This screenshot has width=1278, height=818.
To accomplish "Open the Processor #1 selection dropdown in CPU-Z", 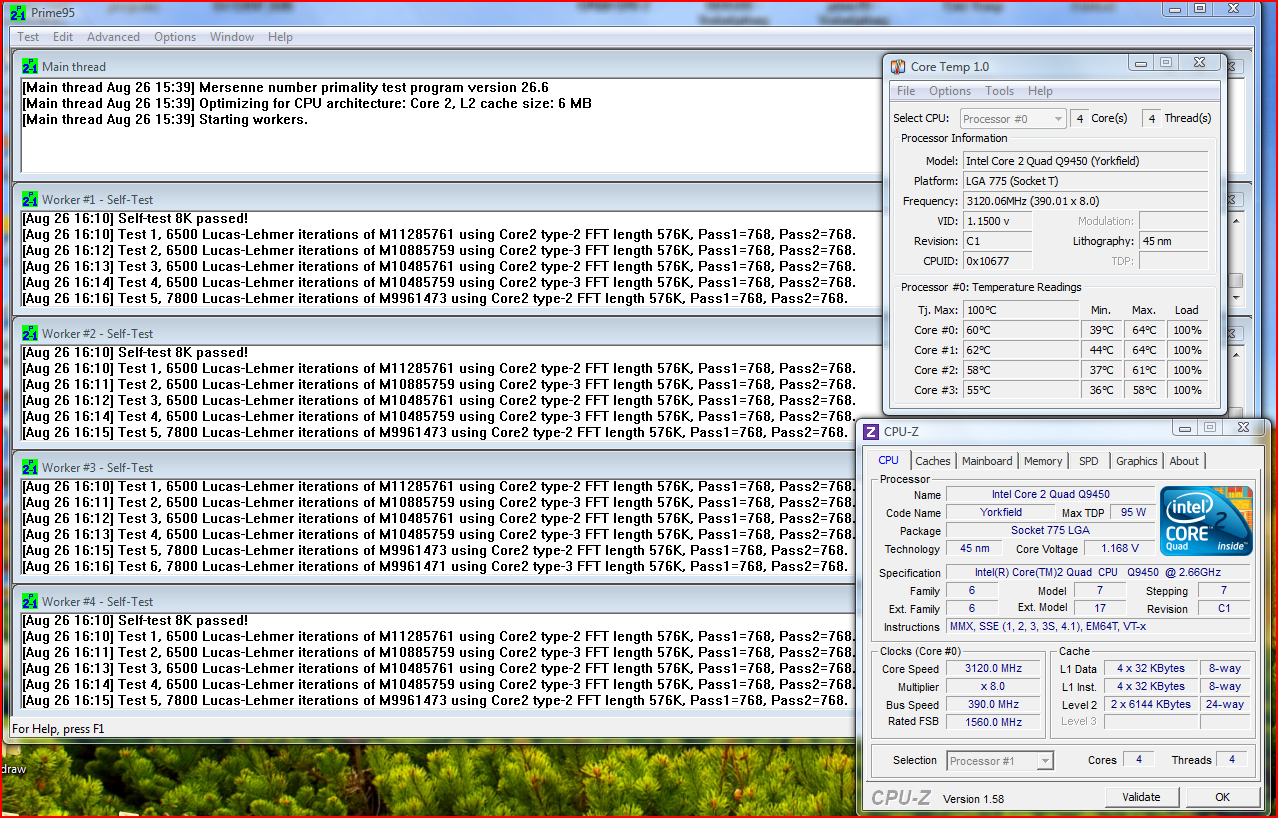I will 1000,761.
